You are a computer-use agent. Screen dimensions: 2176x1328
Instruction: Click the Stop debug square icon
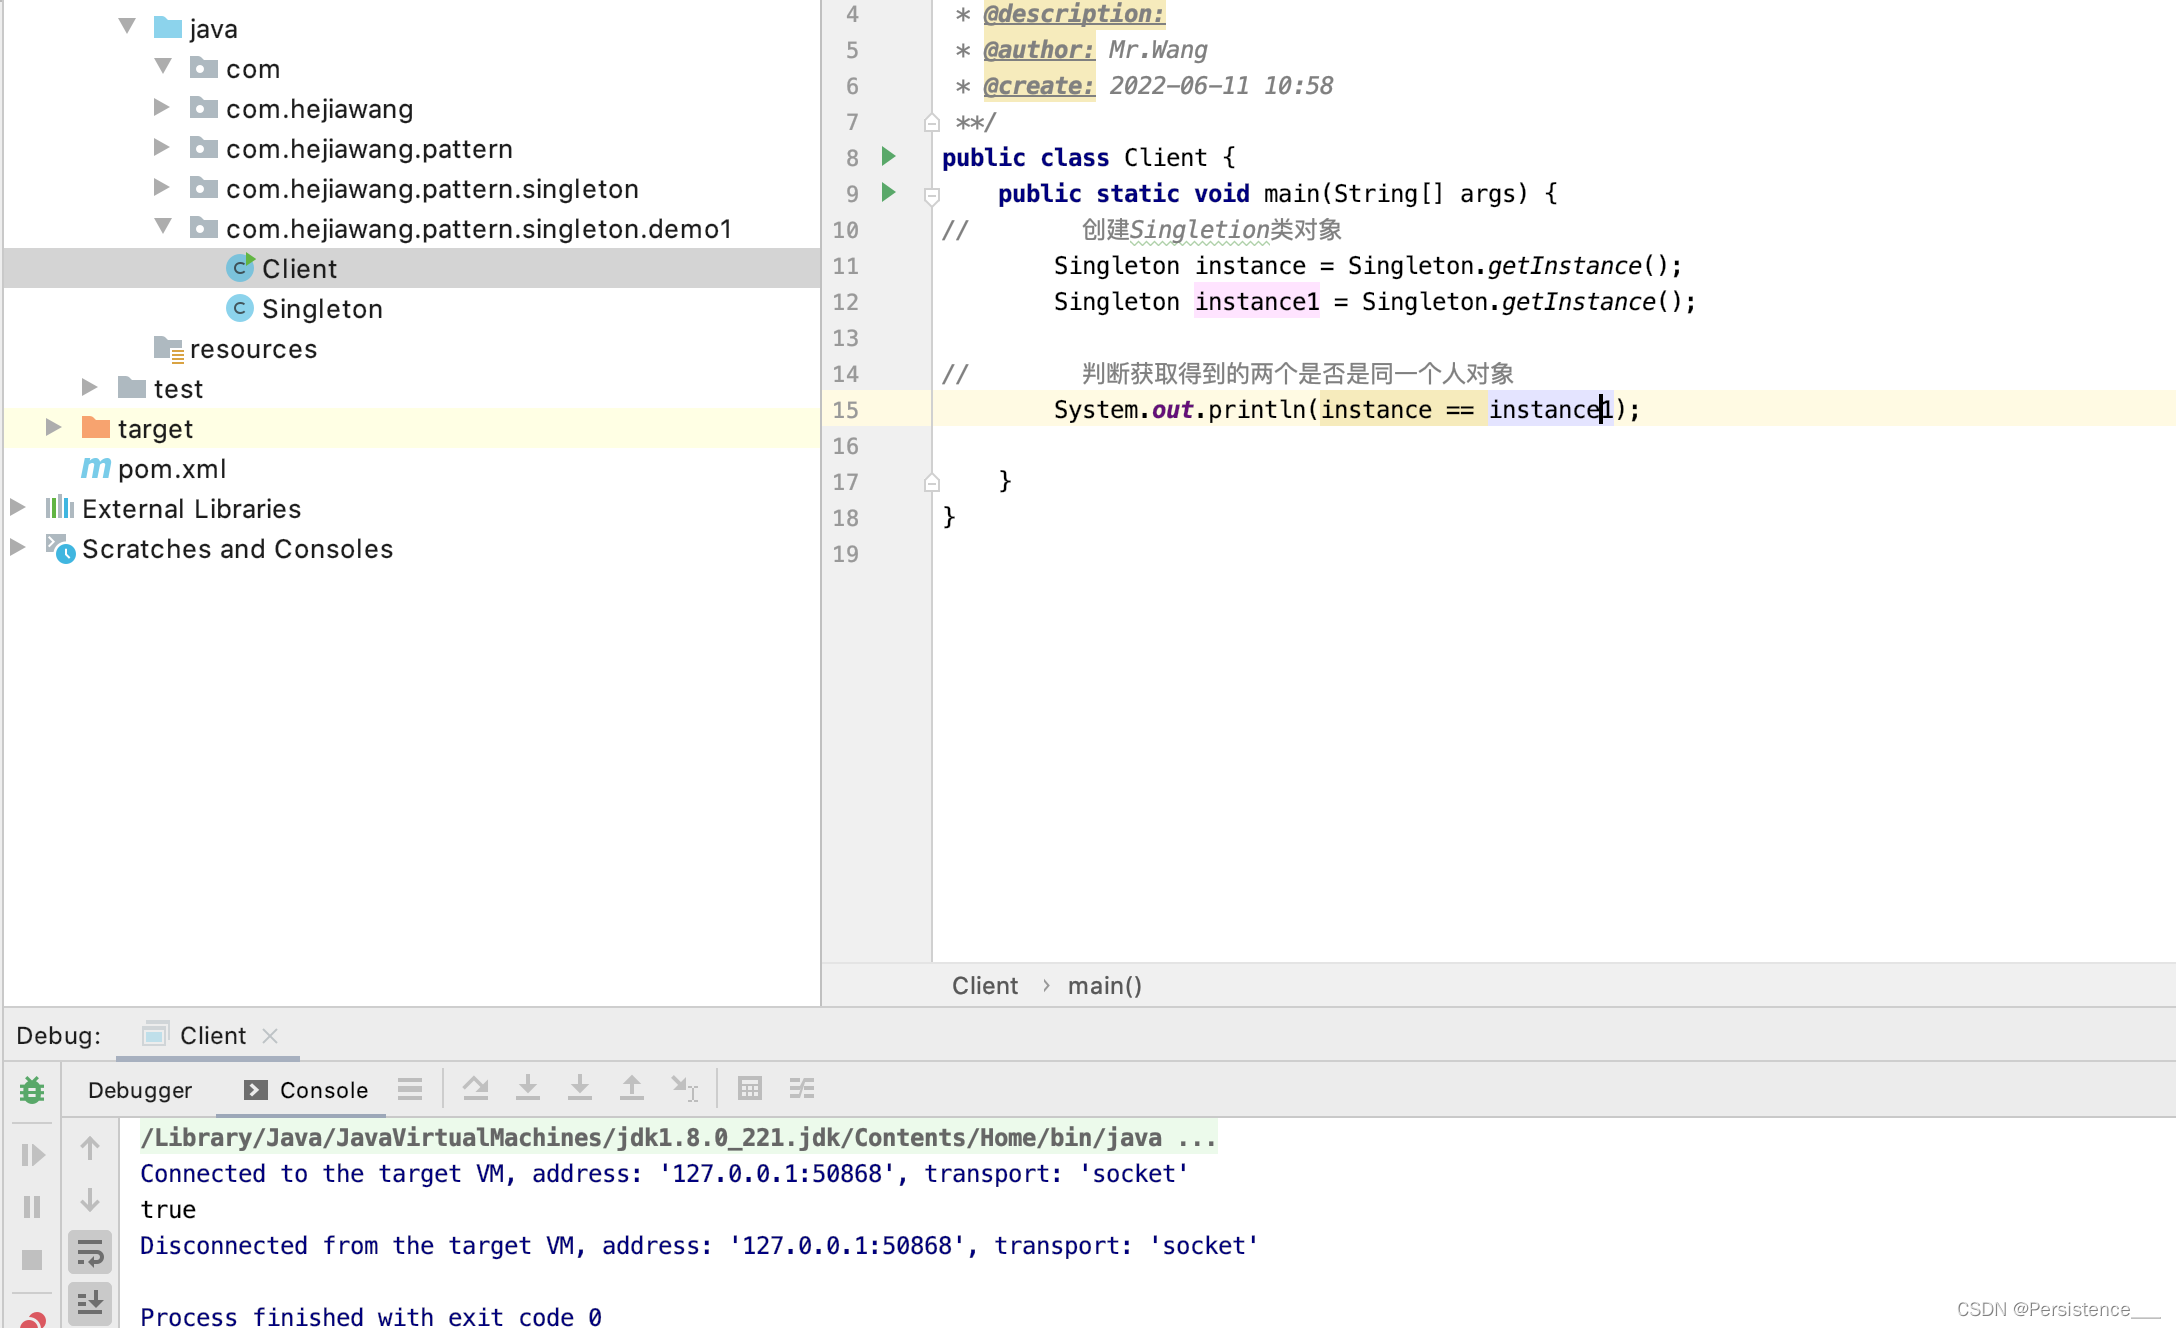[32, 1259]
